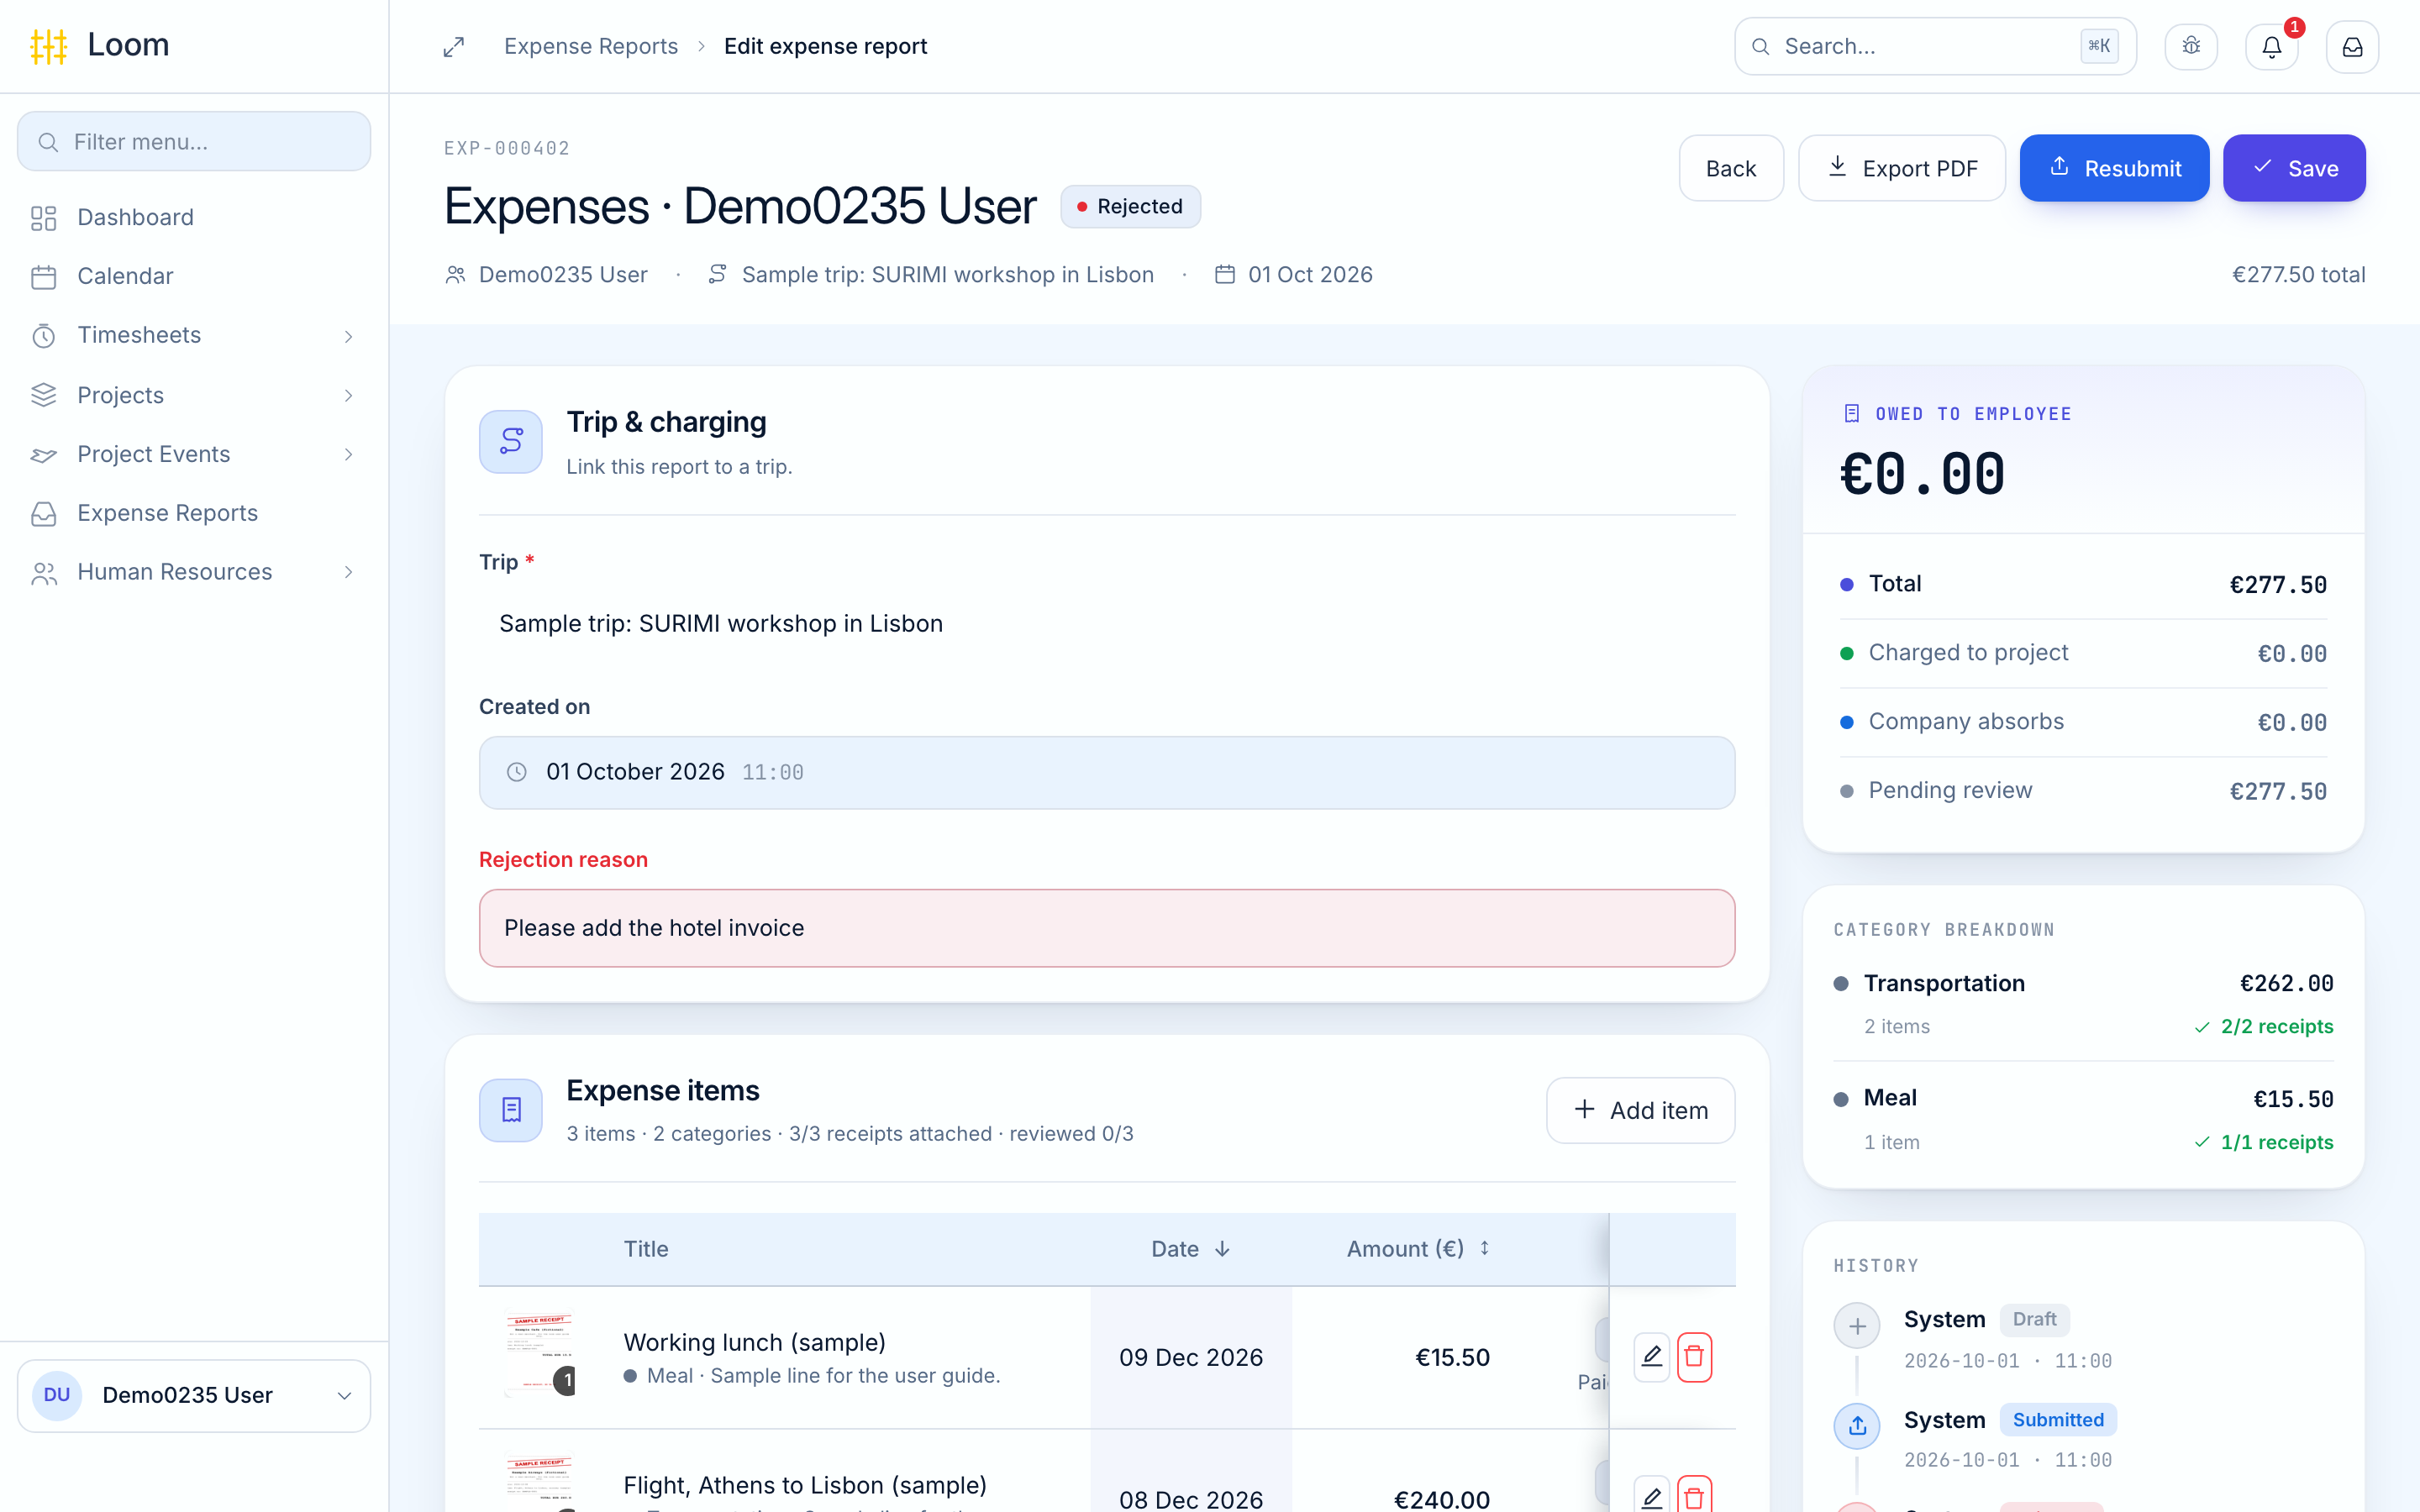Click the Title column header
This screenshot has width=2420, height=1512.
[x=646, y=1249]
